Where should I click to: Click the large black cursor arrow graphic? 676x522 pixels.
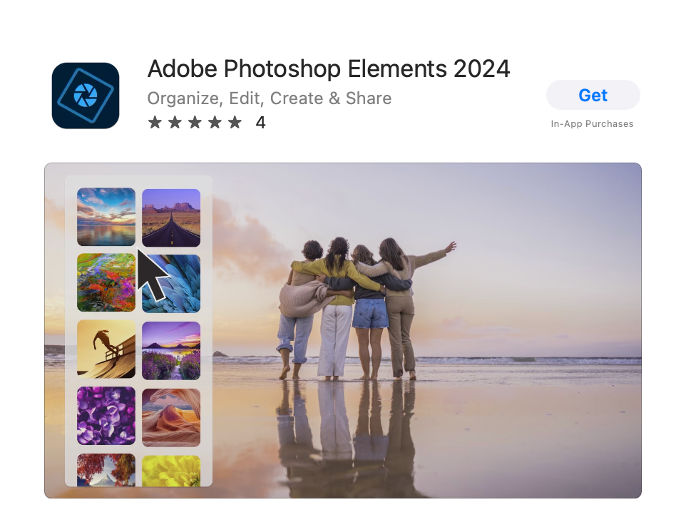coord(151,274)
